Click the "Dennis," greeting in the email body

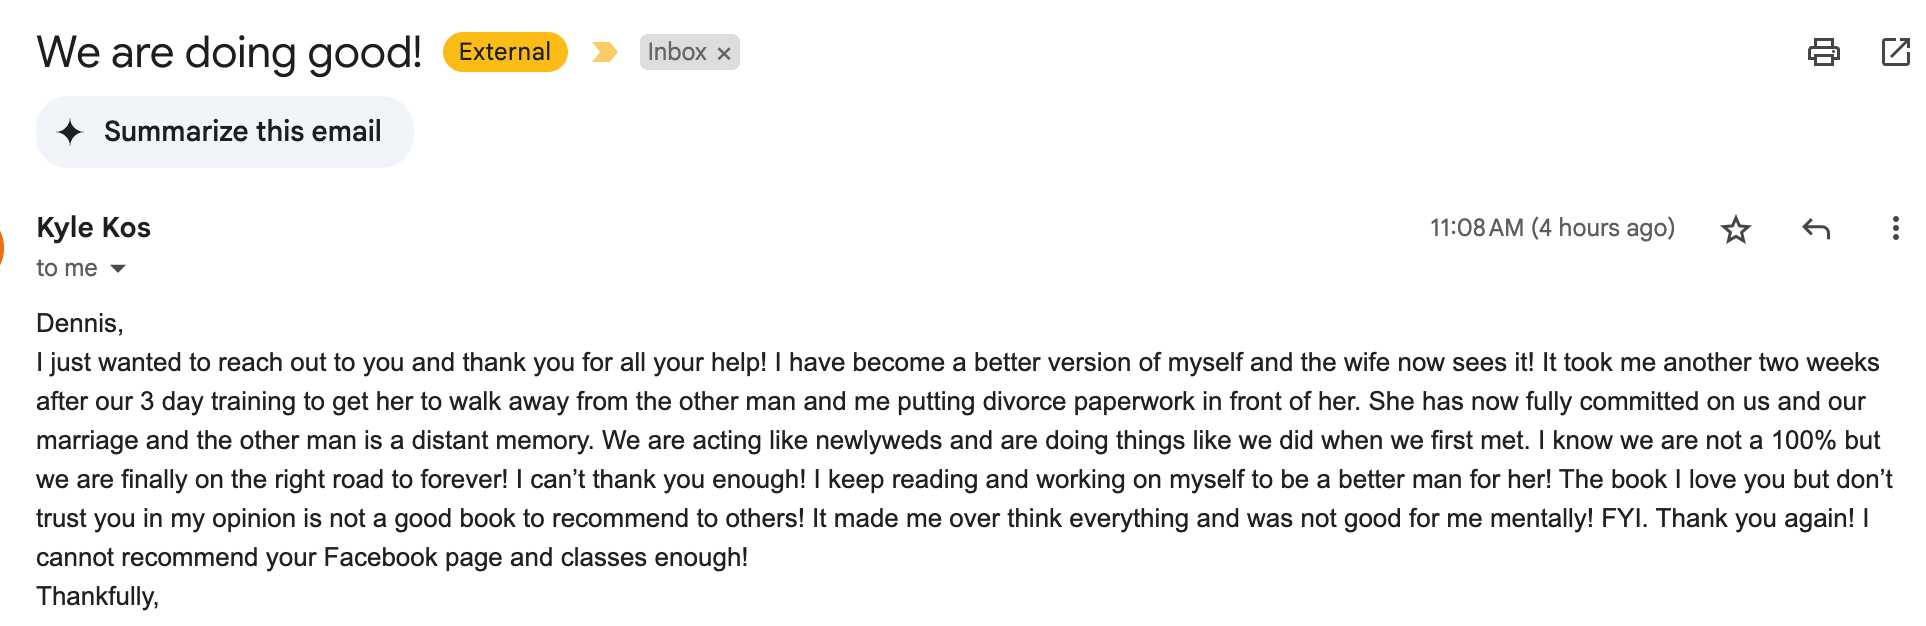pos(79,323)
